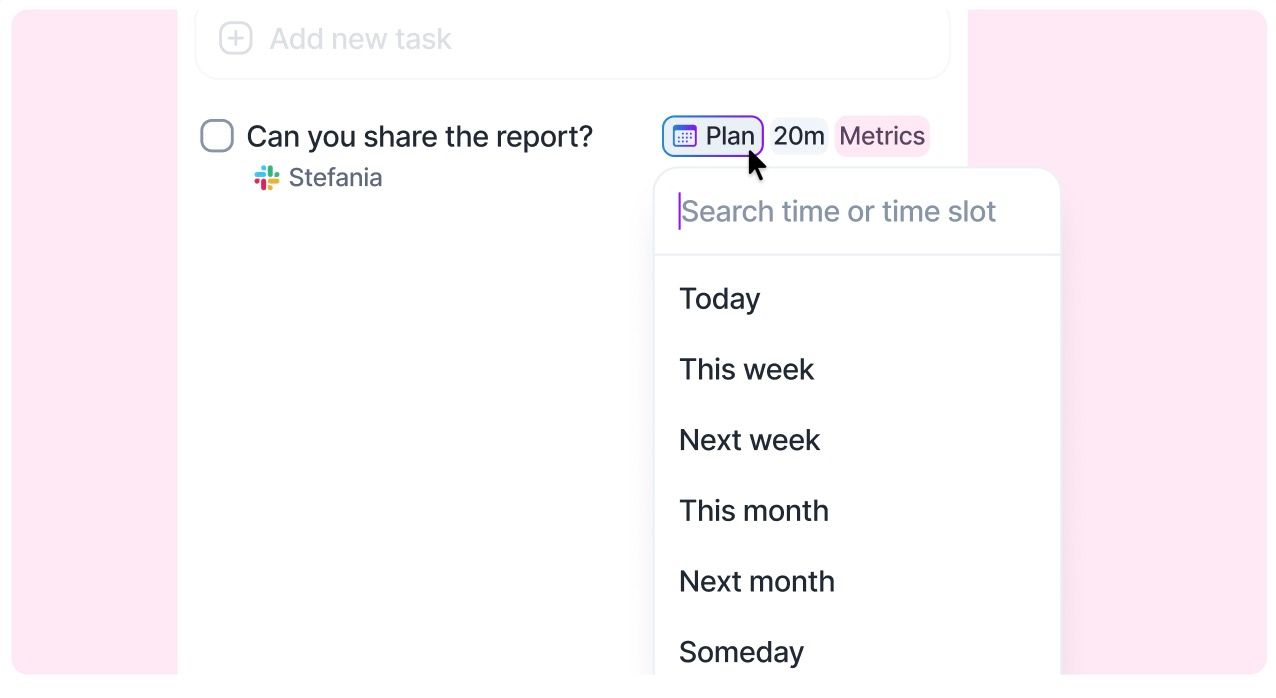Toggle the checkbox for the report task
Viewport: 1276px width, 698px height.
pos(217,136)
